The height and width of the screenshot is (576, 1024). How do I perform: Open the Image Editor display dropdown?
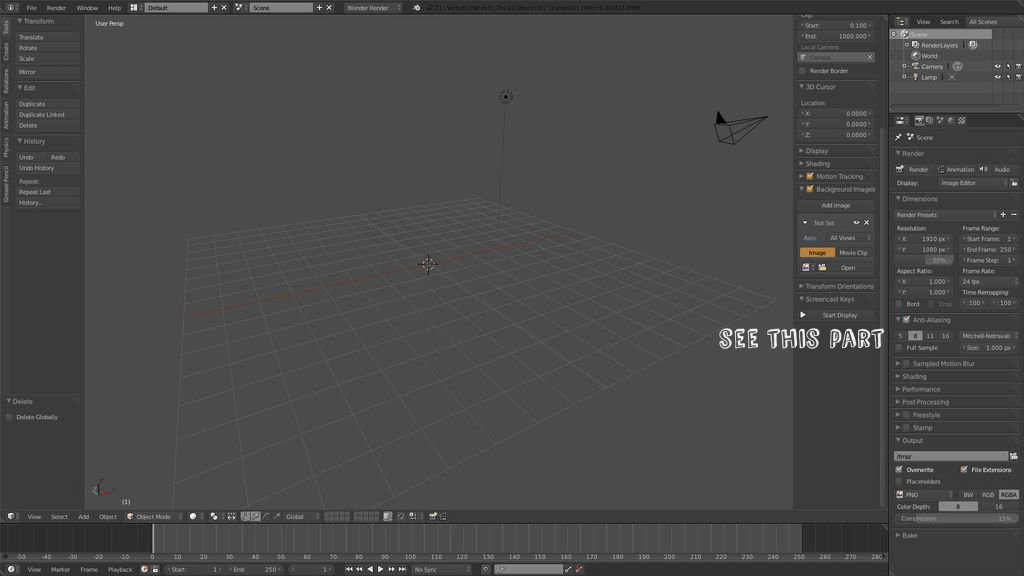click(x=973, y=184)
